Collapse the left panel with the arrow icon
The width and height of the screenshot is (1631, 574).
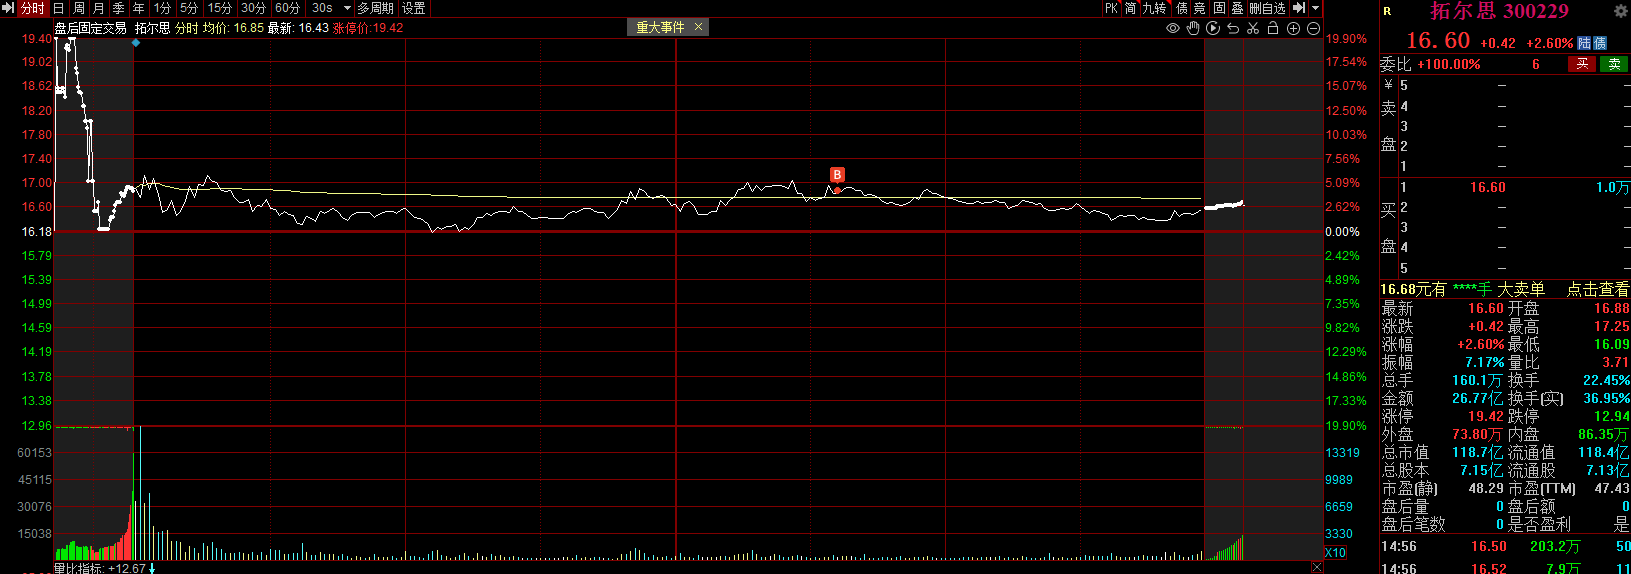click(x=8, y=8)
